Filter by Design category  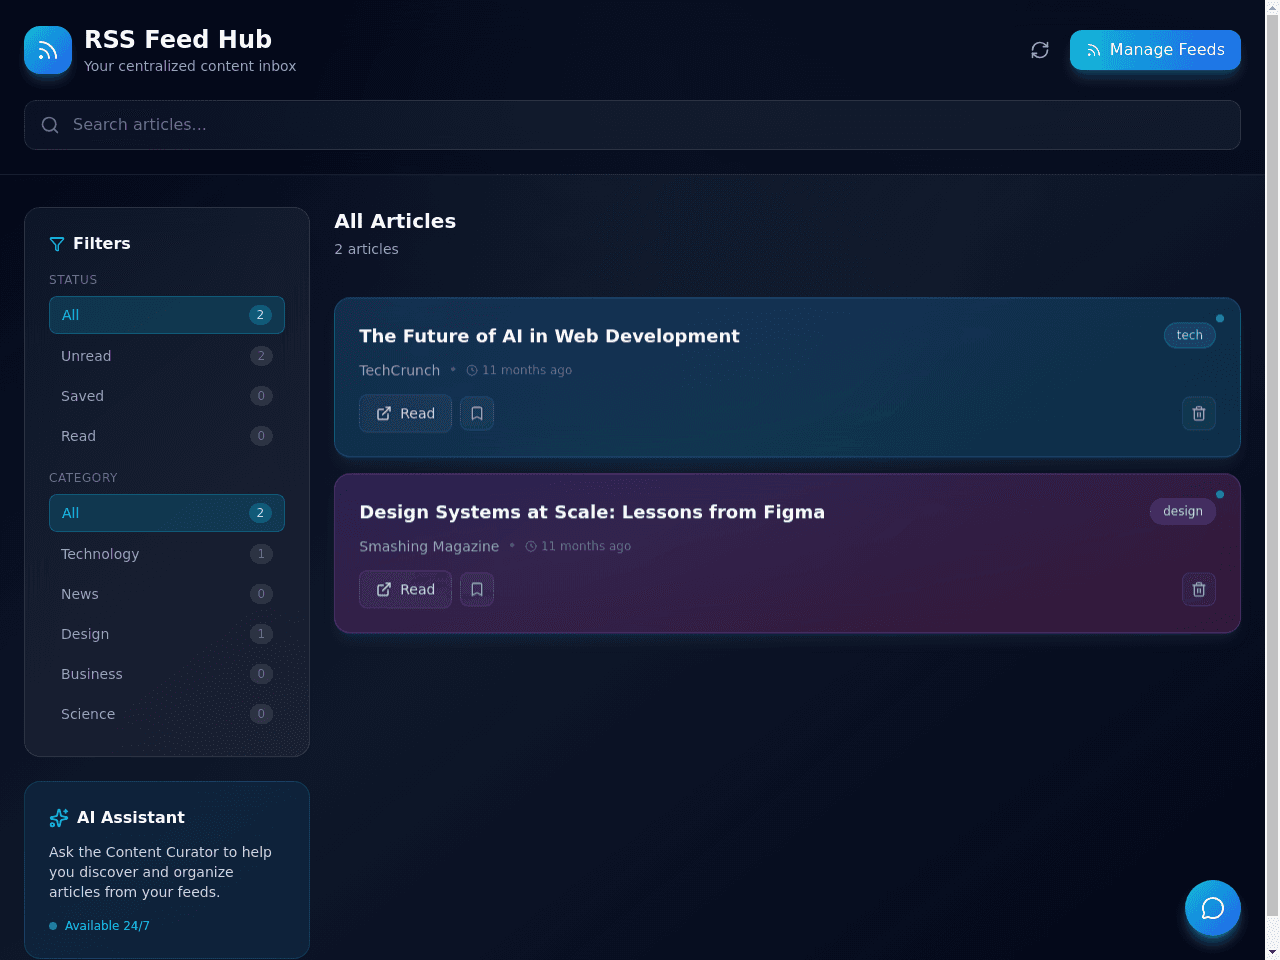pyautogui.click(x=167, y=634)
